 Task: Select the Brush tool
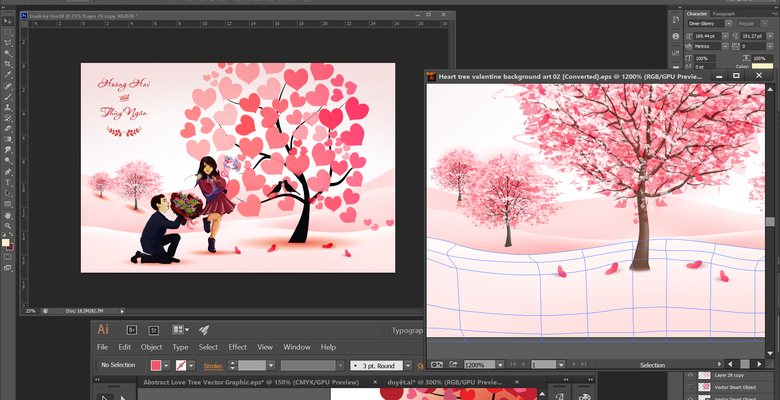[x=8, y=97]
